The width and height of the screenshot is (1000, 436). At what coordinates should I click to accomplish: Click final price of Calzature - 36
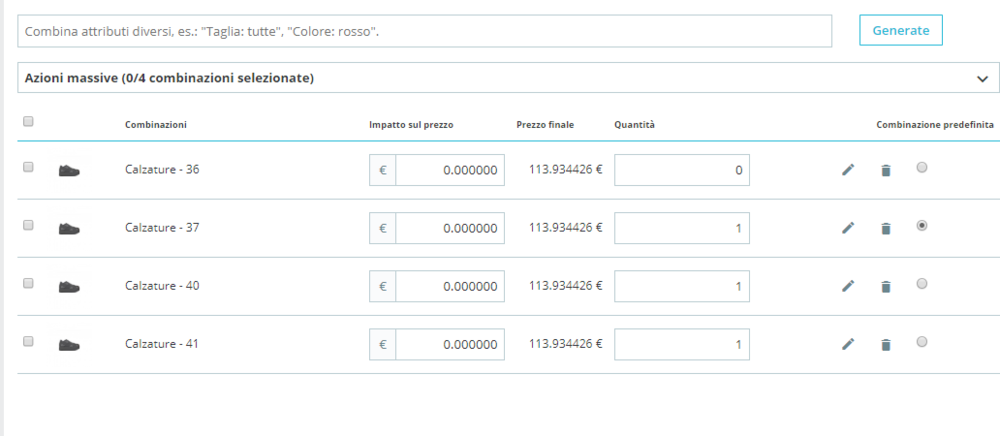point(566,170)
